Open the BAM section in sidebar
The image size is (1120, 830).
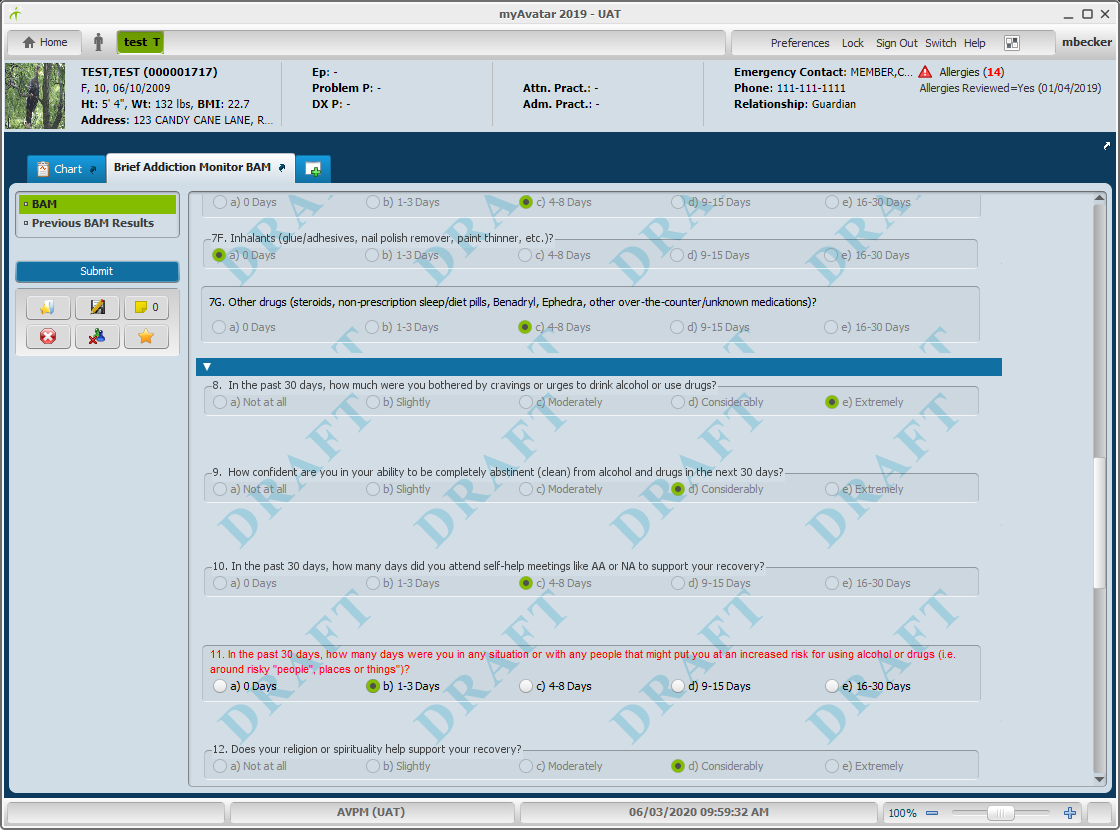pyautogui.click(x=97, y=204)
